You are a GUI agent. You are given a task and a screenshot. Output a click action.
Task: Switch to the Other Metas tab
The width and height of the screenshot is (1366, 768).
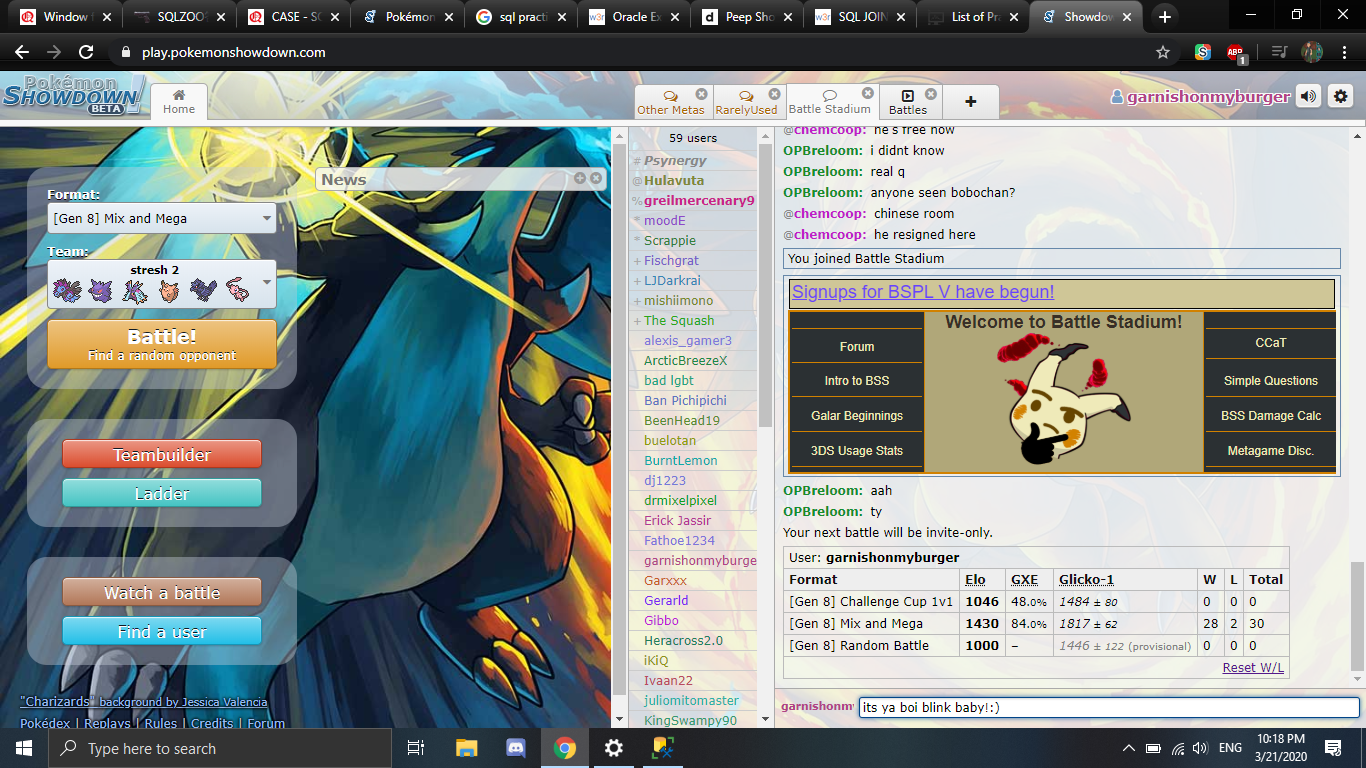(670, 102)
